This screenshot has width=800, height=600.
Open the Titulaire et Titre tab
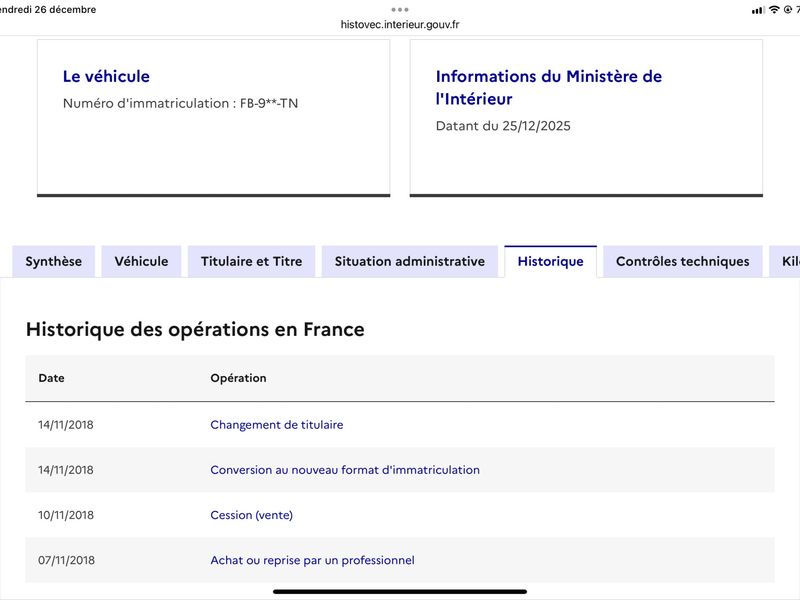[252, 261]
